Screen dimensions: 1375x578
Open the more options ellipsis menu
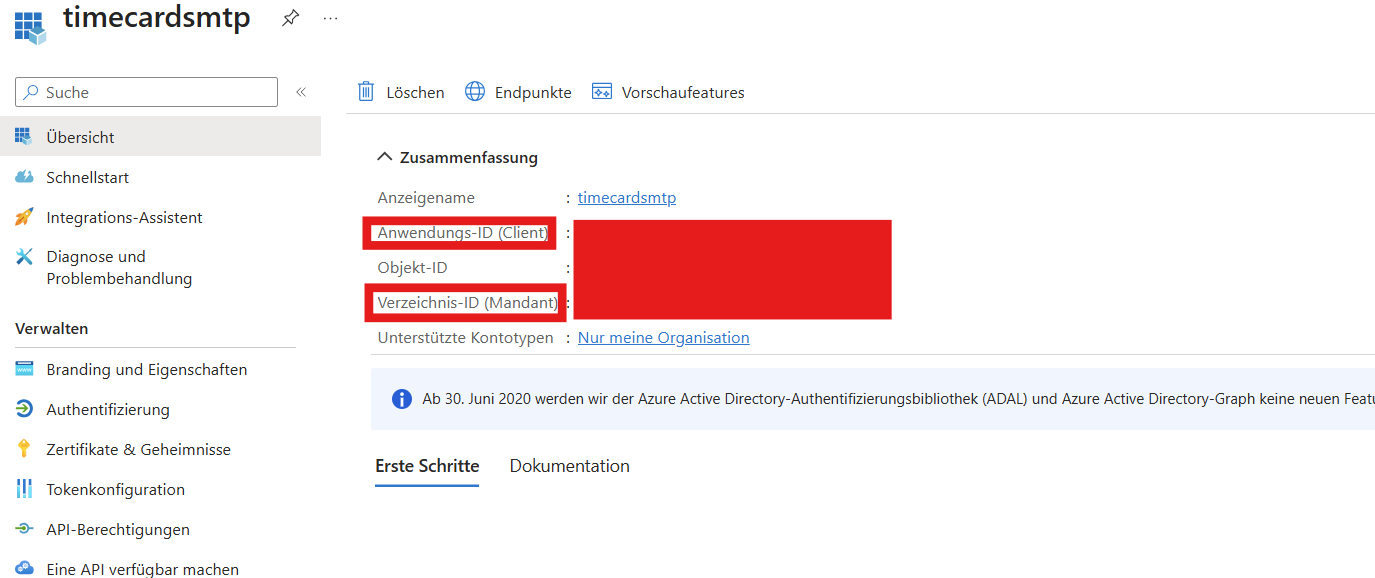pyautogui.click(x=330, y=18)
